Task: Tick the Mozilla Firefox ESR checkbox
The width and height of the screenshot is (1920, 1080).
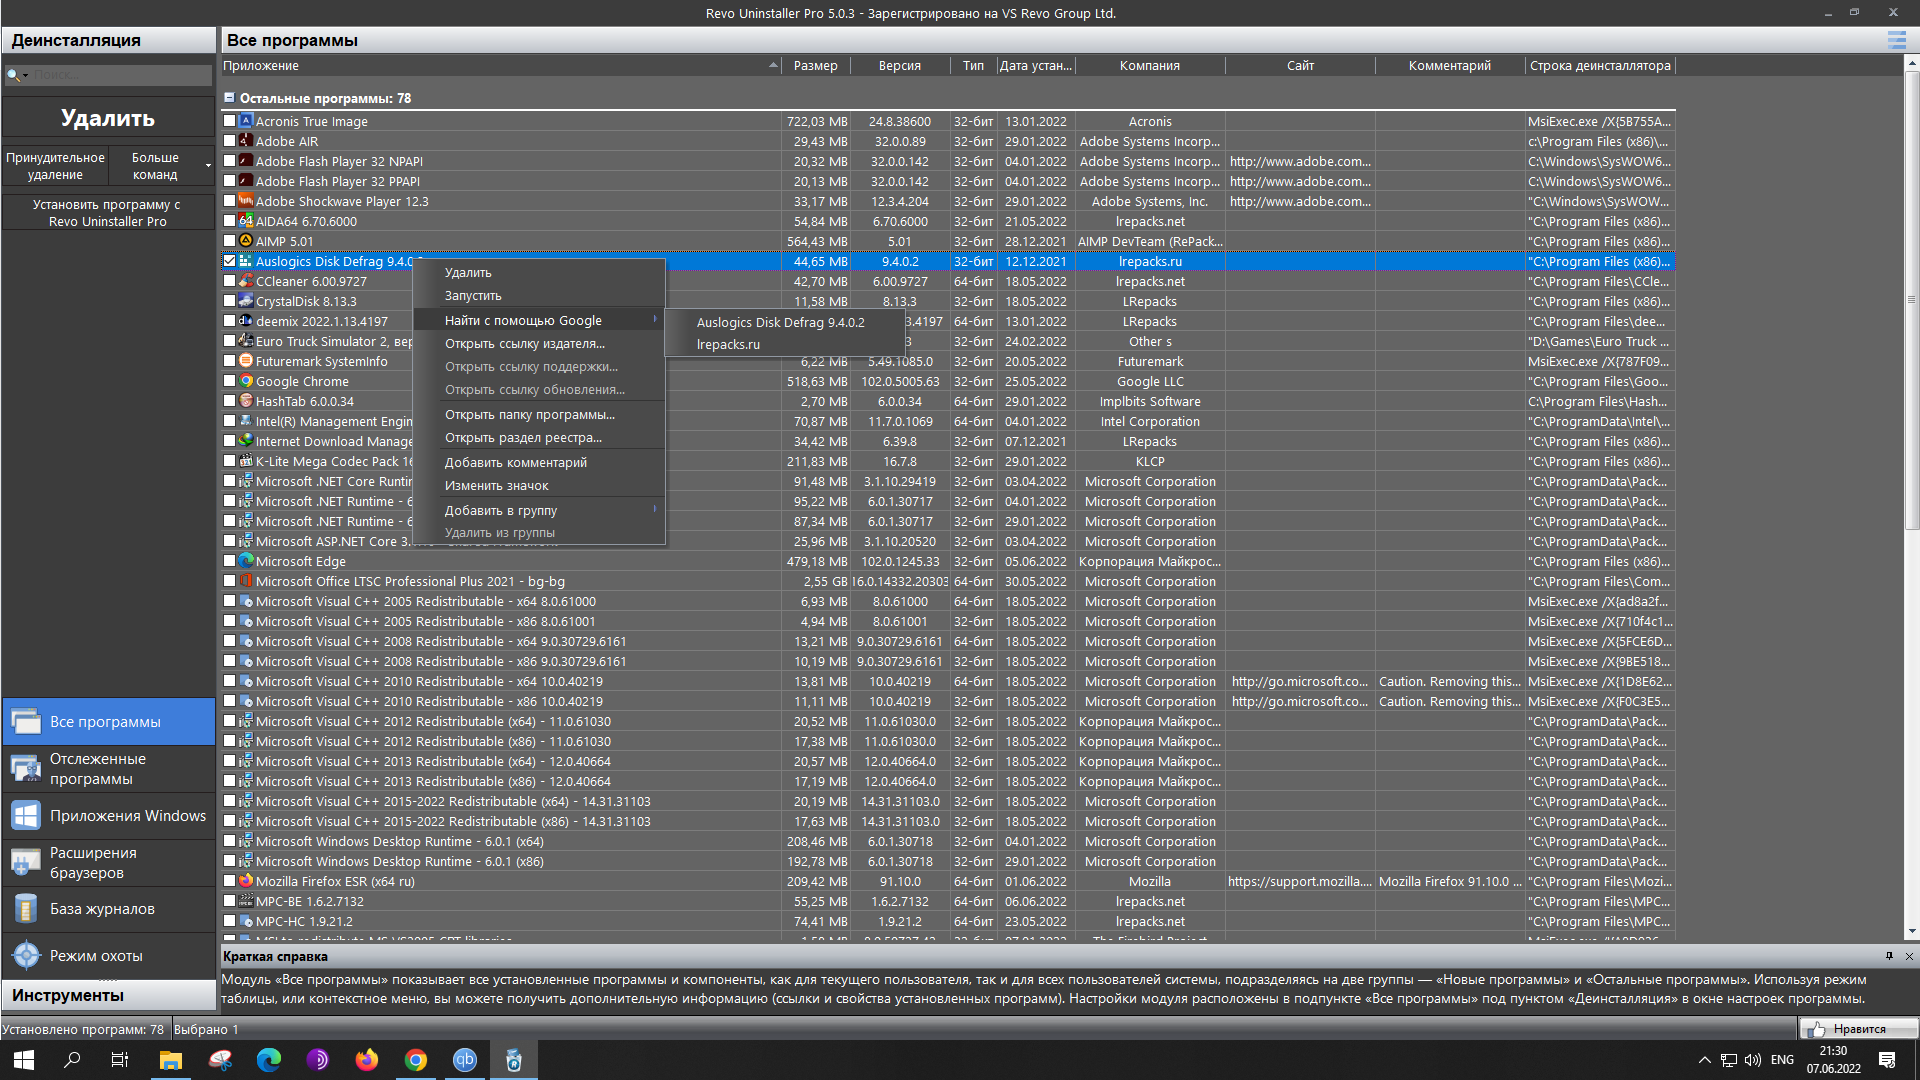Action: [229, 881]
